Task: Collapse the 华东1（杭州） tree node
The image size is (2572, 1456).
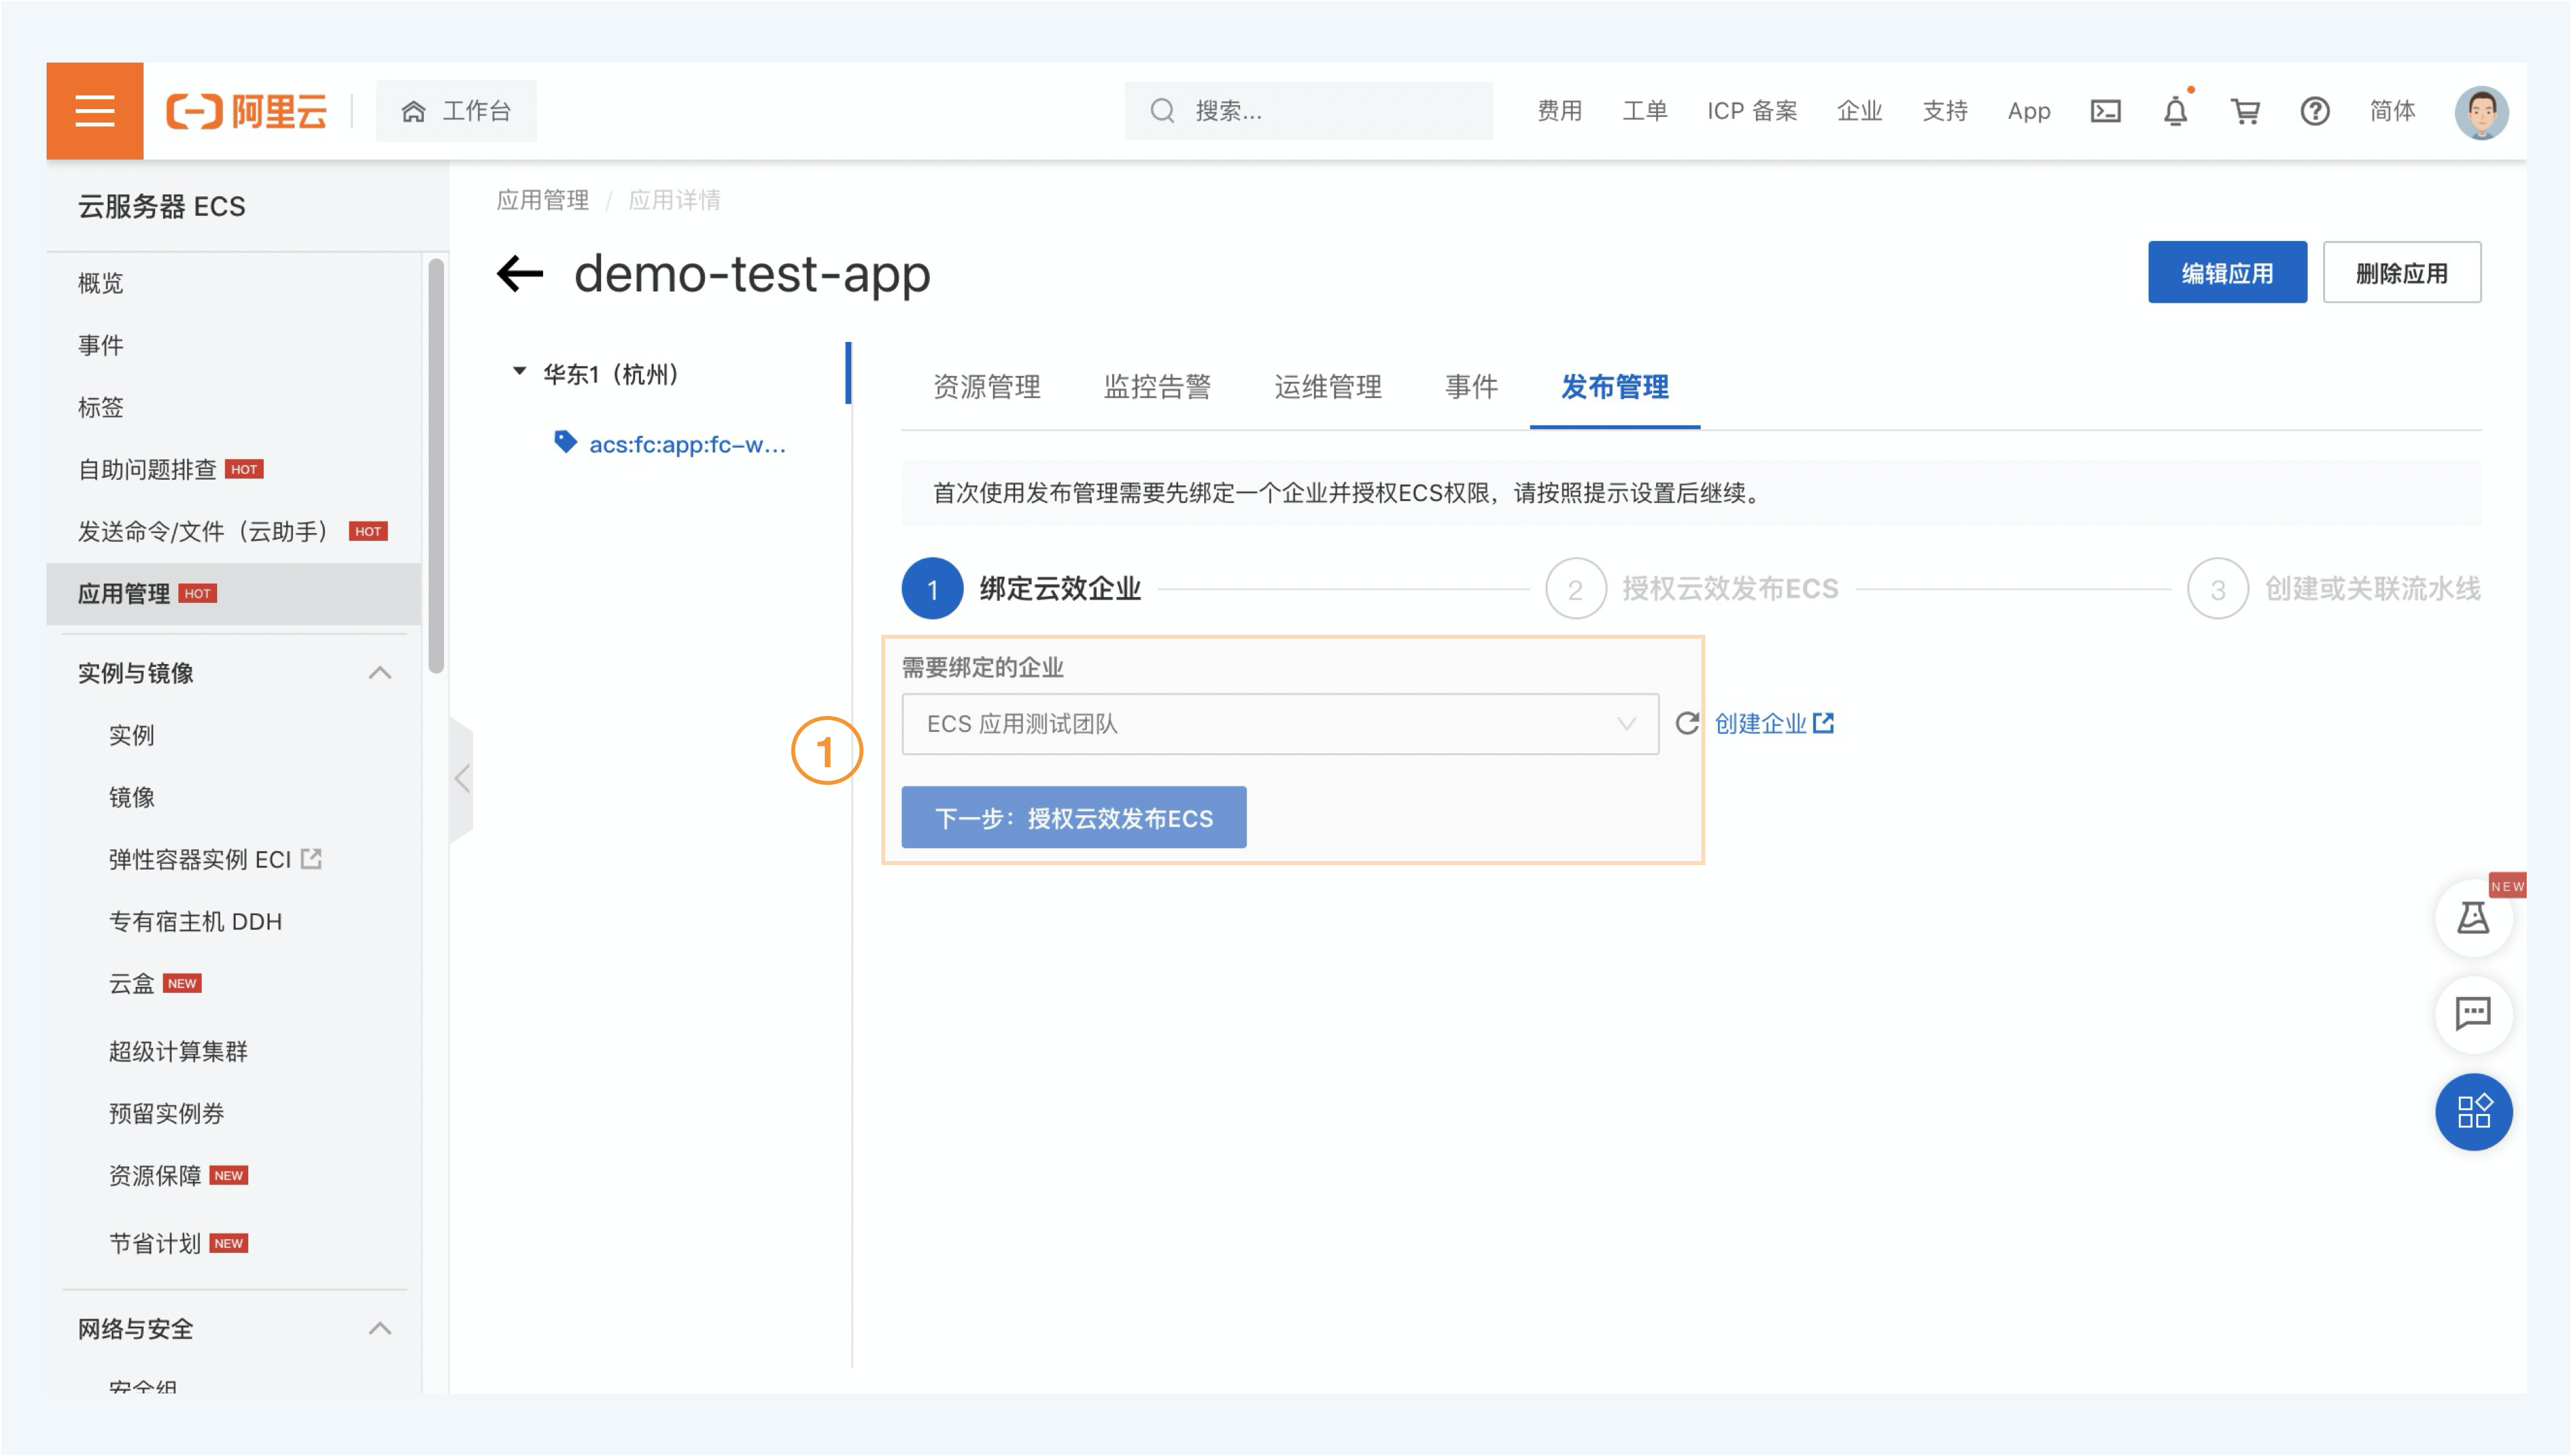Action: tap(519, 372)
